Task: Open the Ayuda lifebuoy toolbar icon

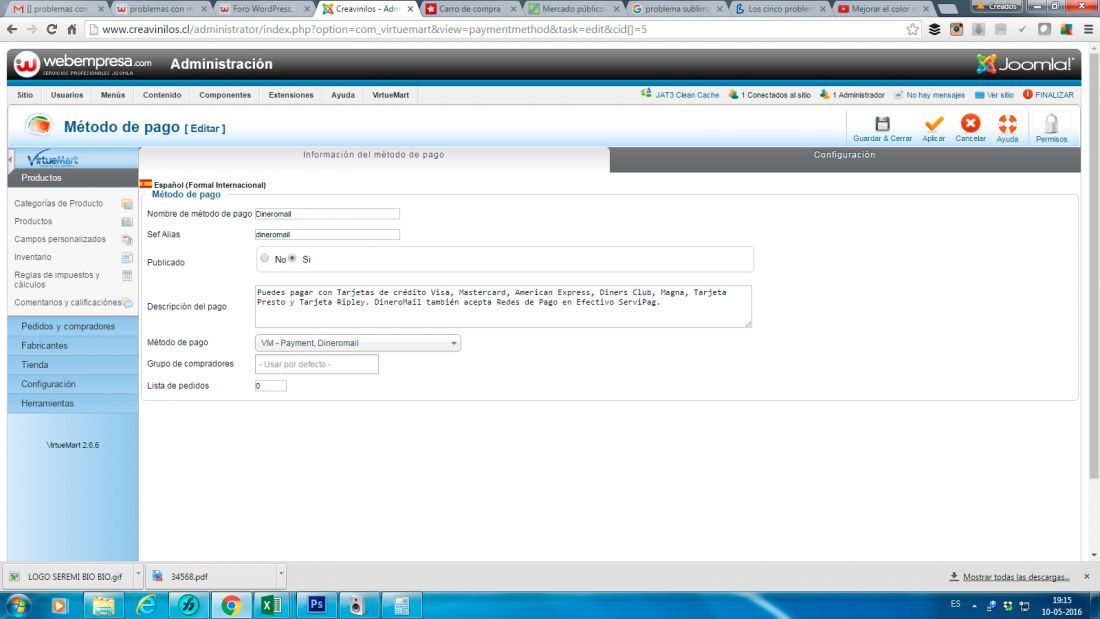Action: tap(1007, 124)
